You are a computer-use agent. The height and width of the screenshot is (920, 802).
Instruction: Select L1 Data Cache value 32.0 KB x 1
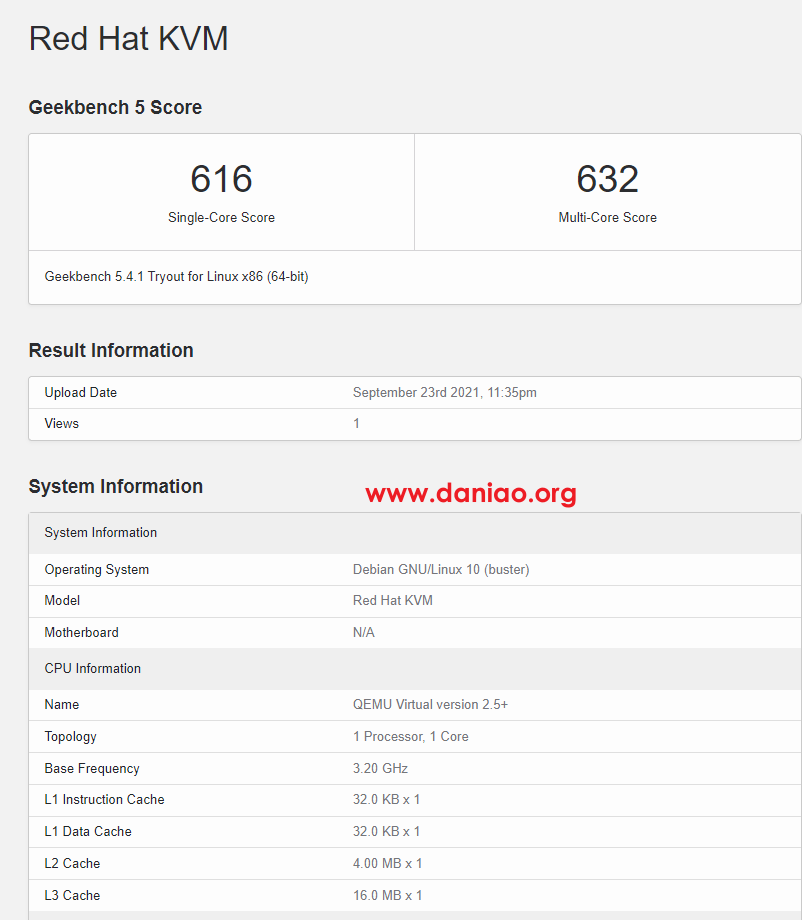pos(386,831)
